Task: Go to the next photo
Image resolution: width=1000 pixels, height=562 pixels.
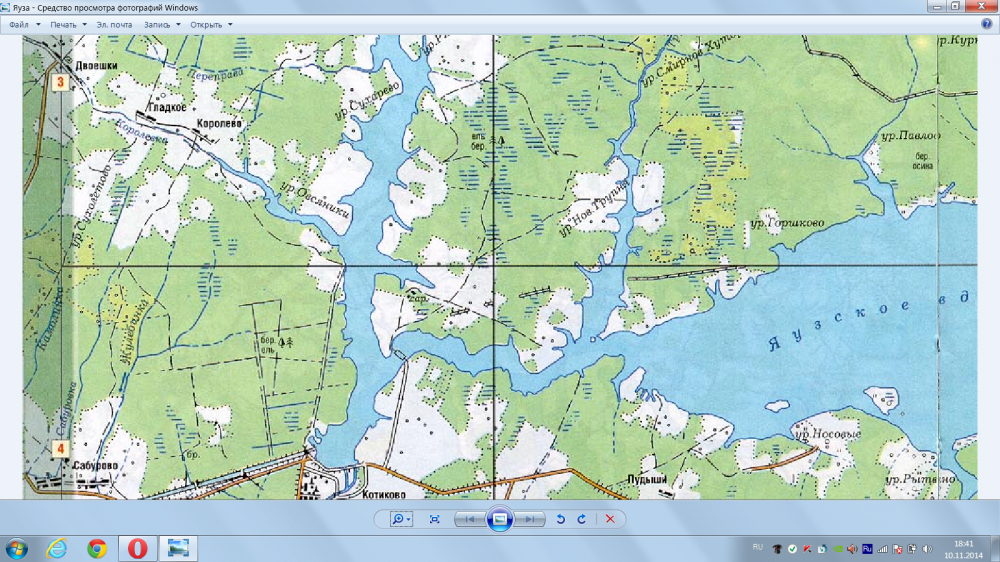Action: (531, 519)
